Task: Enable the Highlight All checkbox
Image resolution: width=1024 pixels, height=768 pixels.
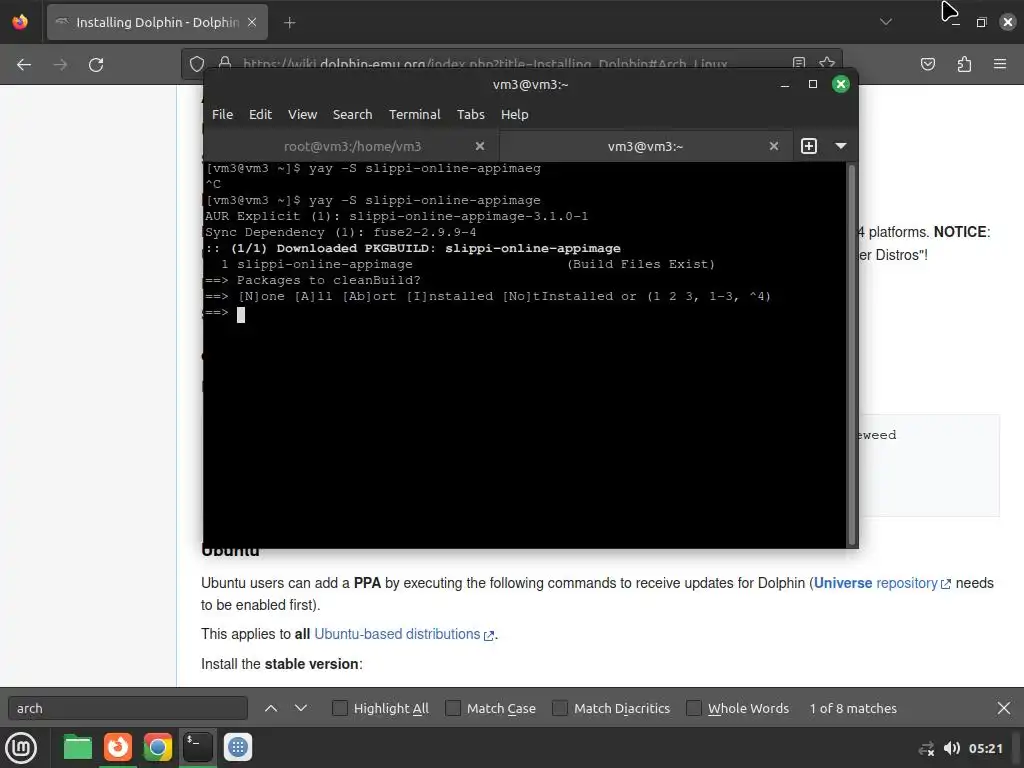Action: (x=340, y=708)
